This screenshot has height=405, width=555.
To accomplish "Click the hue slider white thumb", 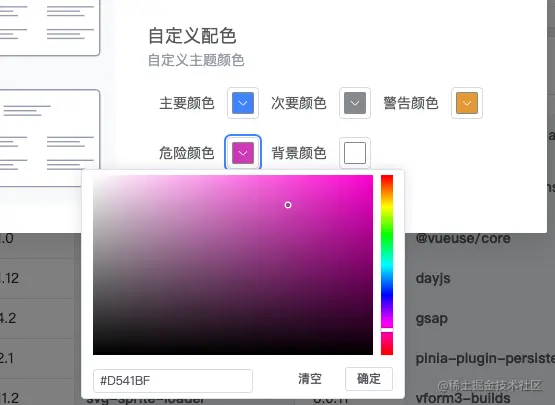I will [387, 330].
